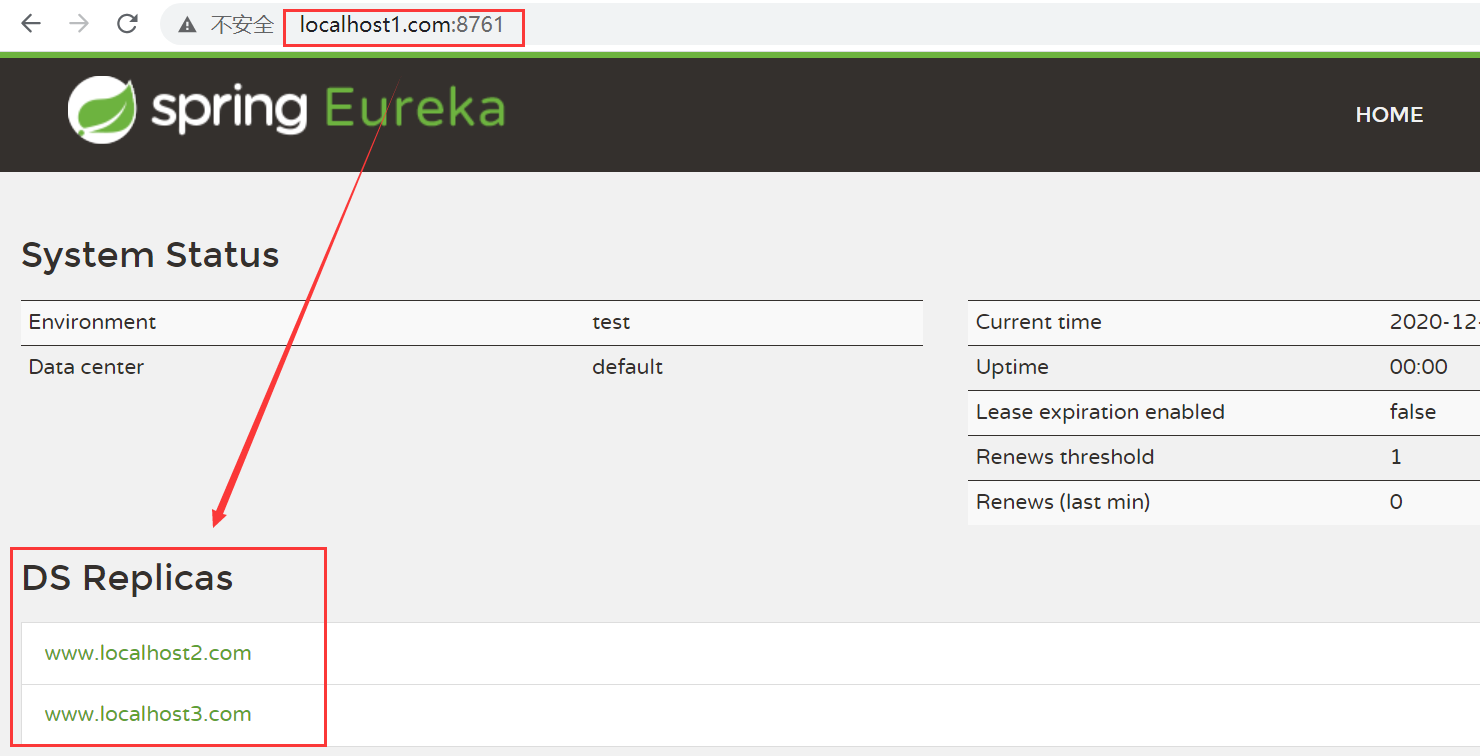Click the page refresh icon
Viewport: 1480px width, 756px height.
127,24
